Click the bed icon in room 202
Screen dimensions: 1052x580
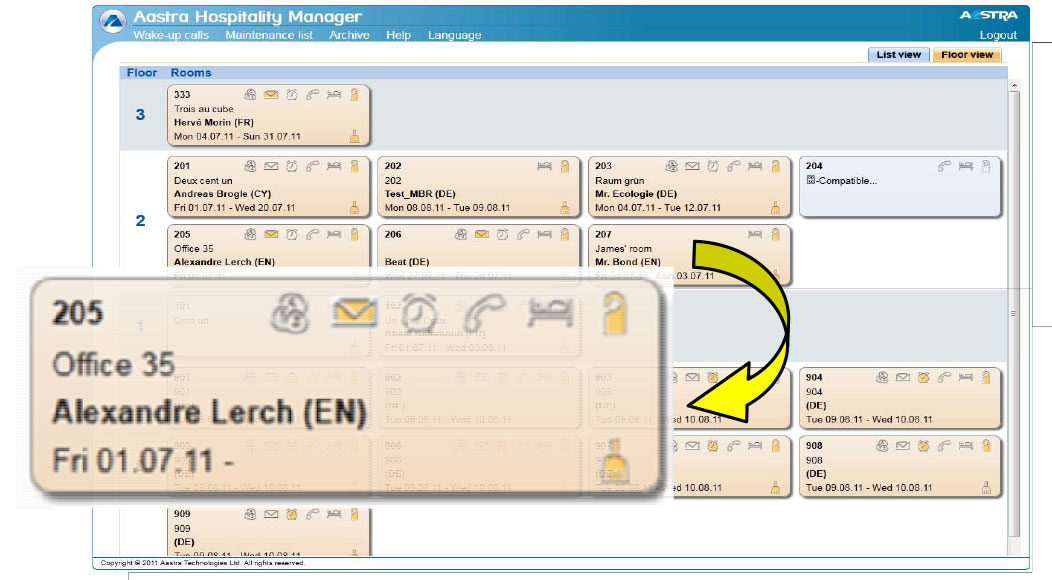tap(545, 166)
